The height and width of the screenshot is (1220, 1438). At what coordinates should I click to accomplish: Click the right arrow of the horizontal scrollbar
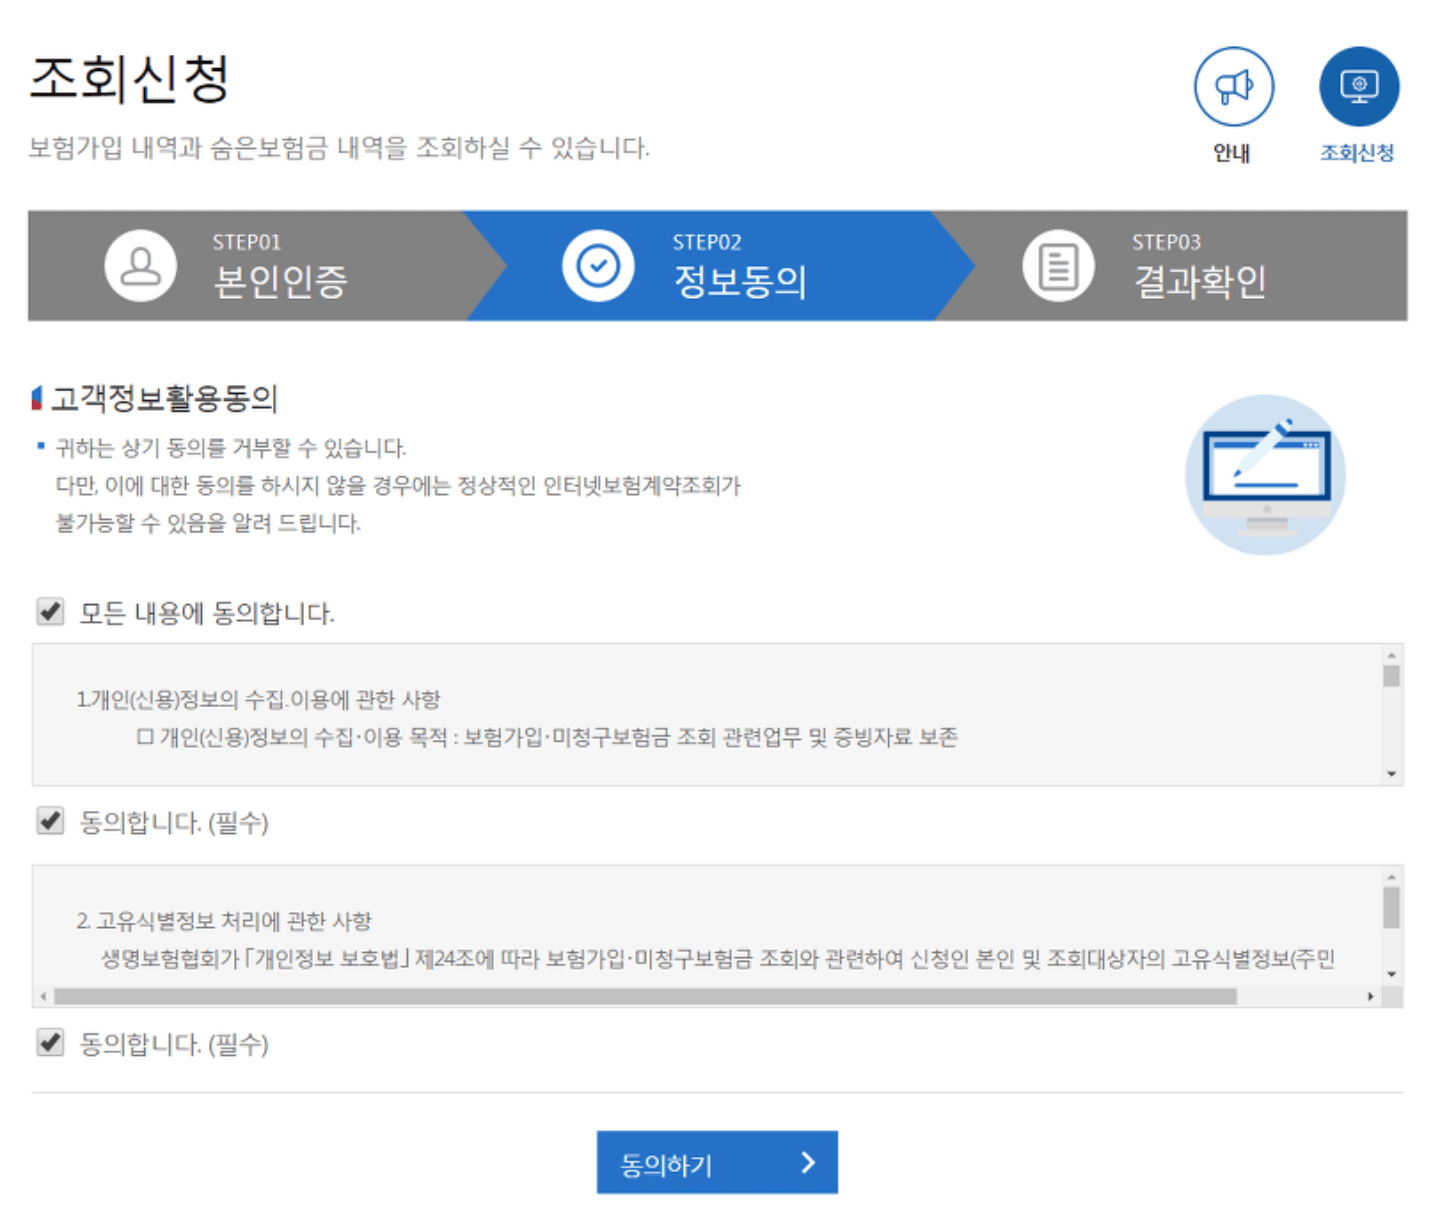point(1372,996)
